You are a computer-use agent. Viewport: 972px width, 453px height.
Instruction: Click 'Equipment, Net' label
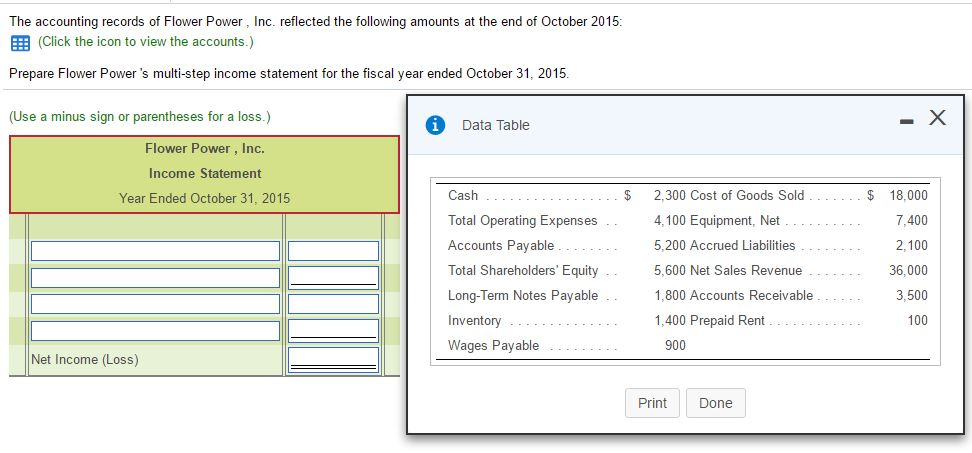pyautogui.click(x=735, y=221)
